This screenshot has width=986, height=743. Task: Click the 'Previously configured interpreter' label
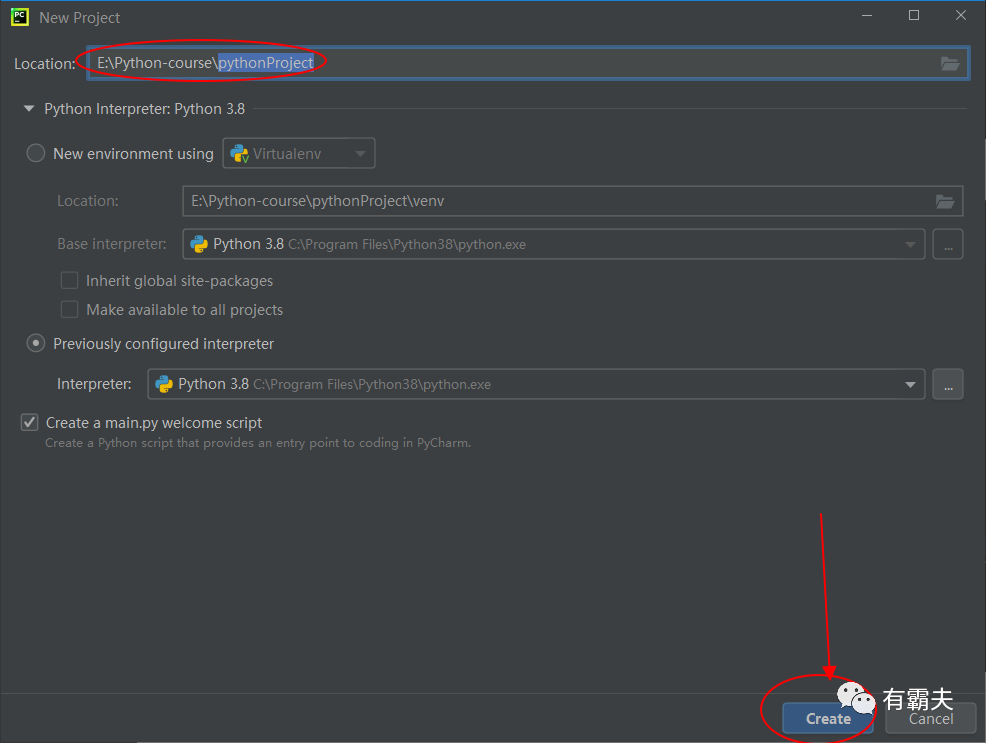[x=163, y=344]
